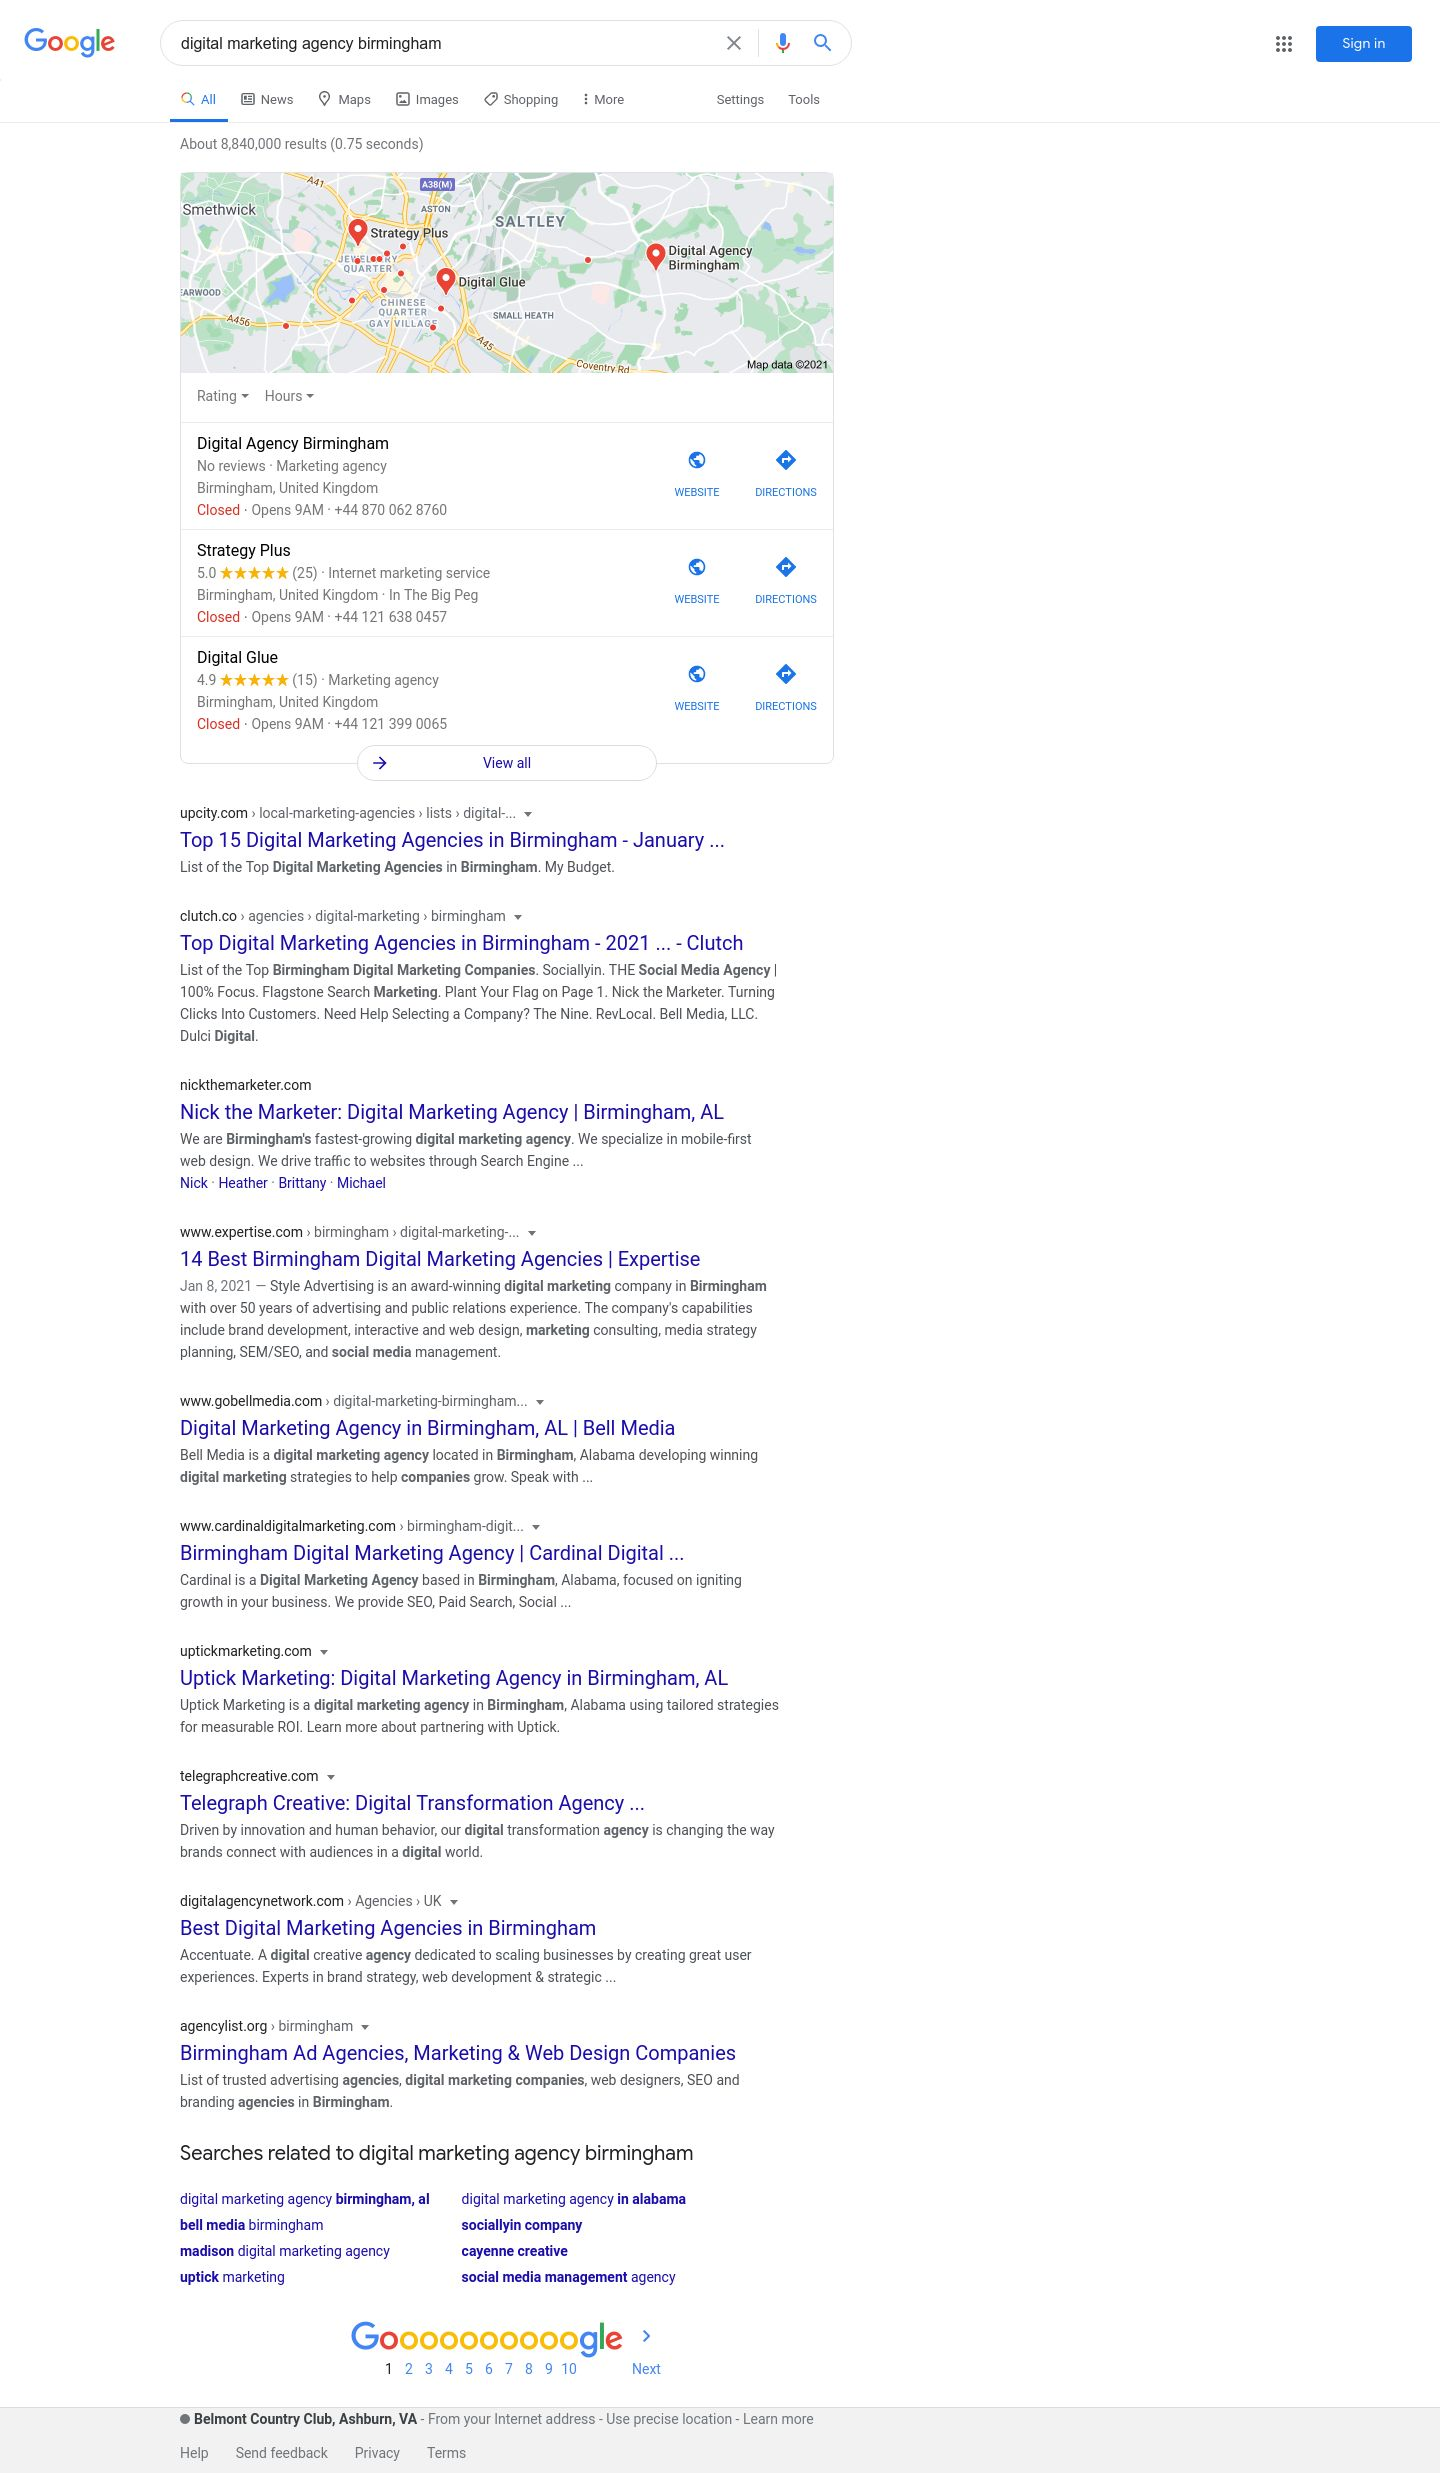Start voice search with the microphone icon
This screenshot has height=2473, width=1440.
tap(783, 43)
